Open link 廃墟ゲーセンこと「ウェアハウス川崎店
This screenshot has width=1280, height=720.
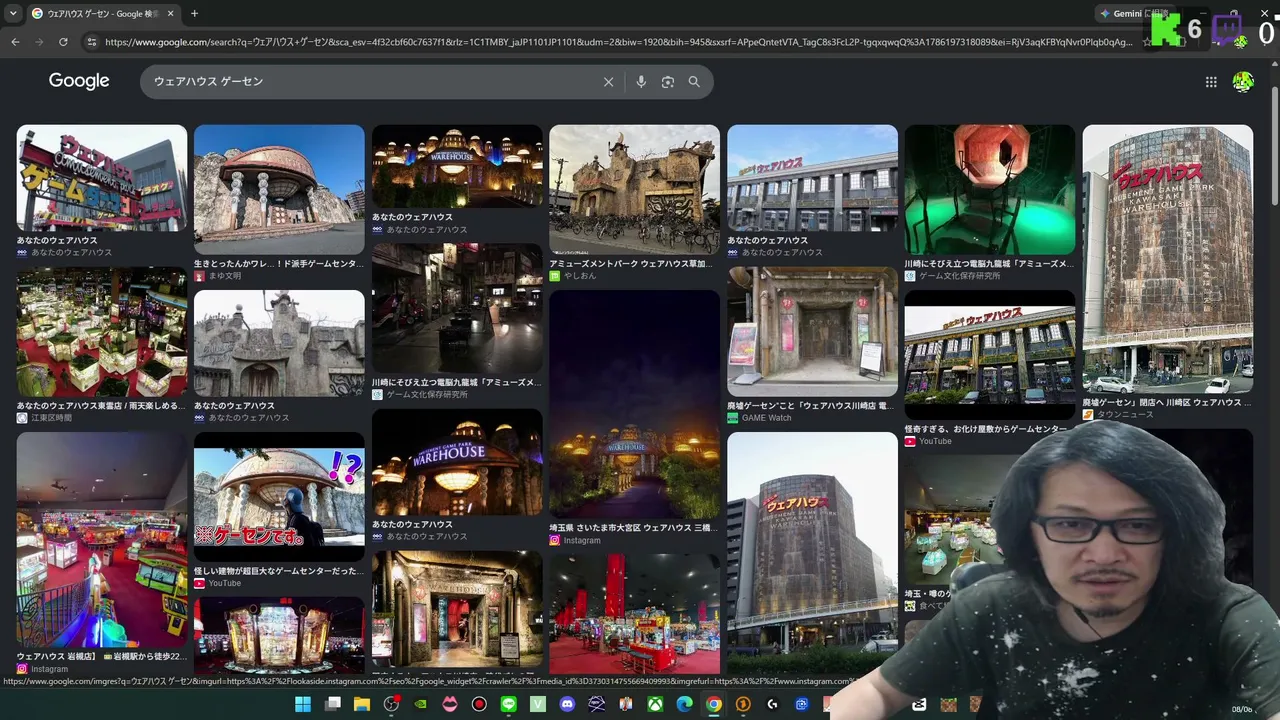pyautogui.click(x=812, y=406)
